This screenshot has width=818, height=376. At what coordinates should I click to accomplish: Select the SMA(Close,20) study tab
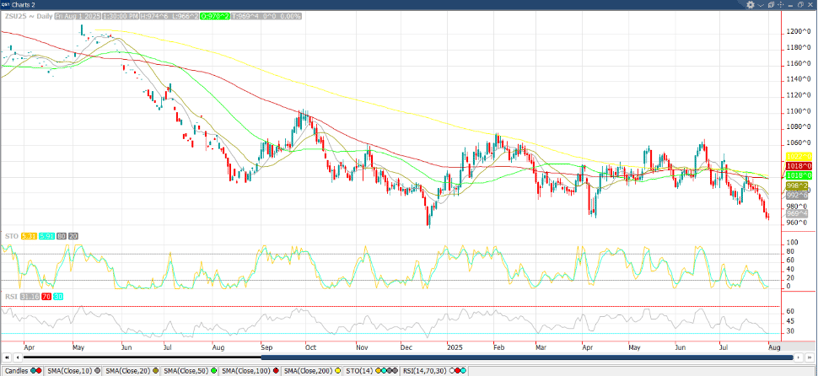(131, 371)
